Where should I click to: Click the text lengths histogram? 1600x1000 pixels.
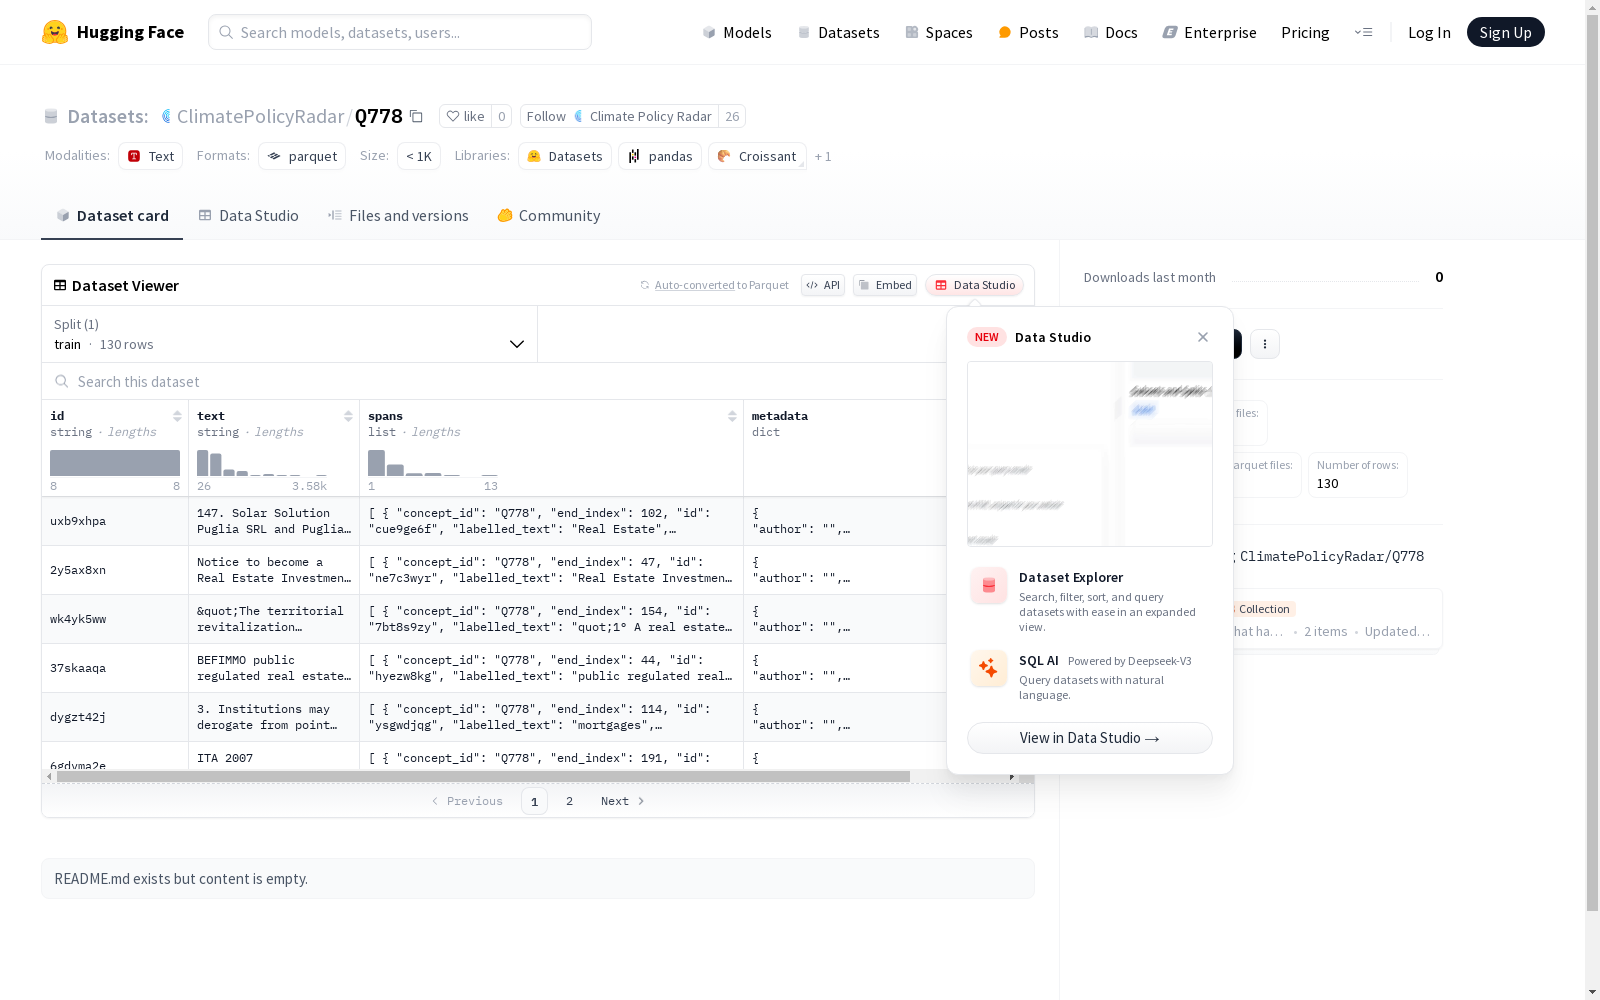click(262, 463)
